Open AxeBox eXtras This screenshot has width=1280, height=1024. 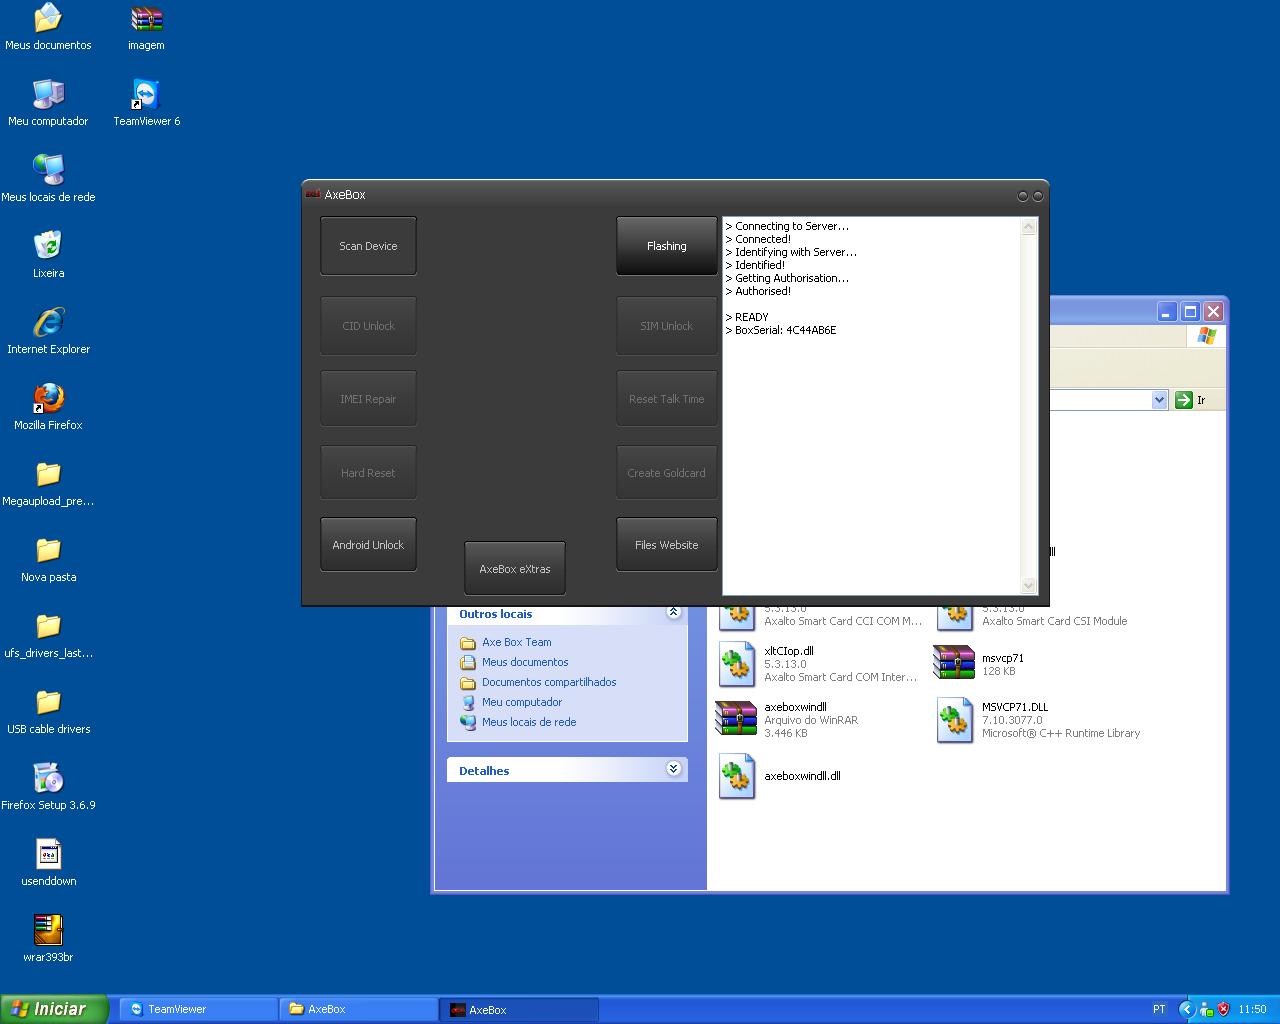[514, 569]
